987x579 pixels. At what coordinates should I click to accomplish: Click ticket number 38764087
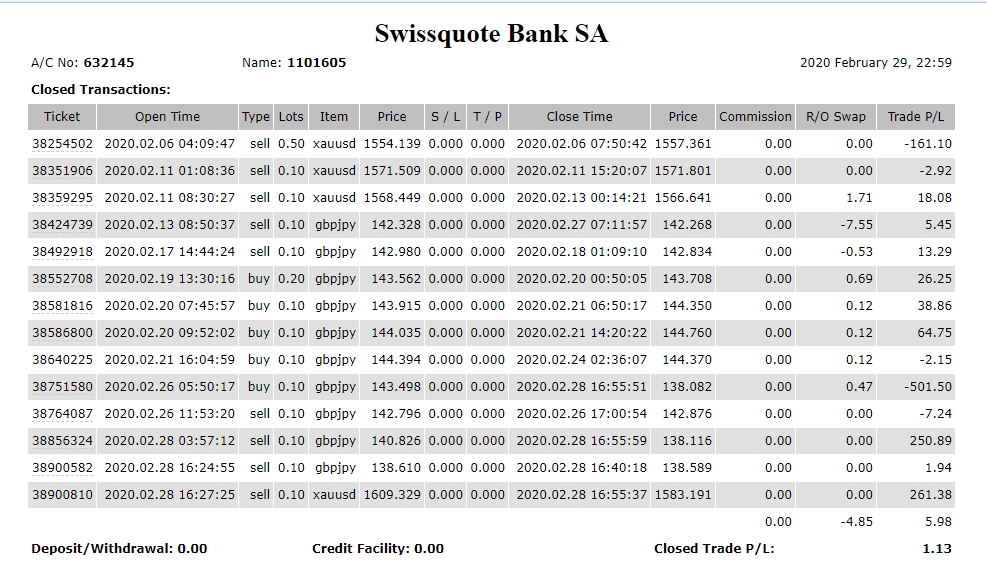click(62, 414)
